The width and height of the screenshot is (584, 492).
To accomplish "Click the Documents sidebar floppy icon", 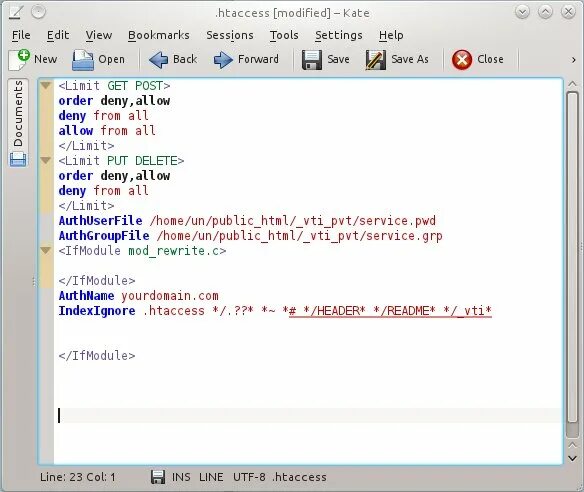I will pyautogui.click(x=18, y=159).
